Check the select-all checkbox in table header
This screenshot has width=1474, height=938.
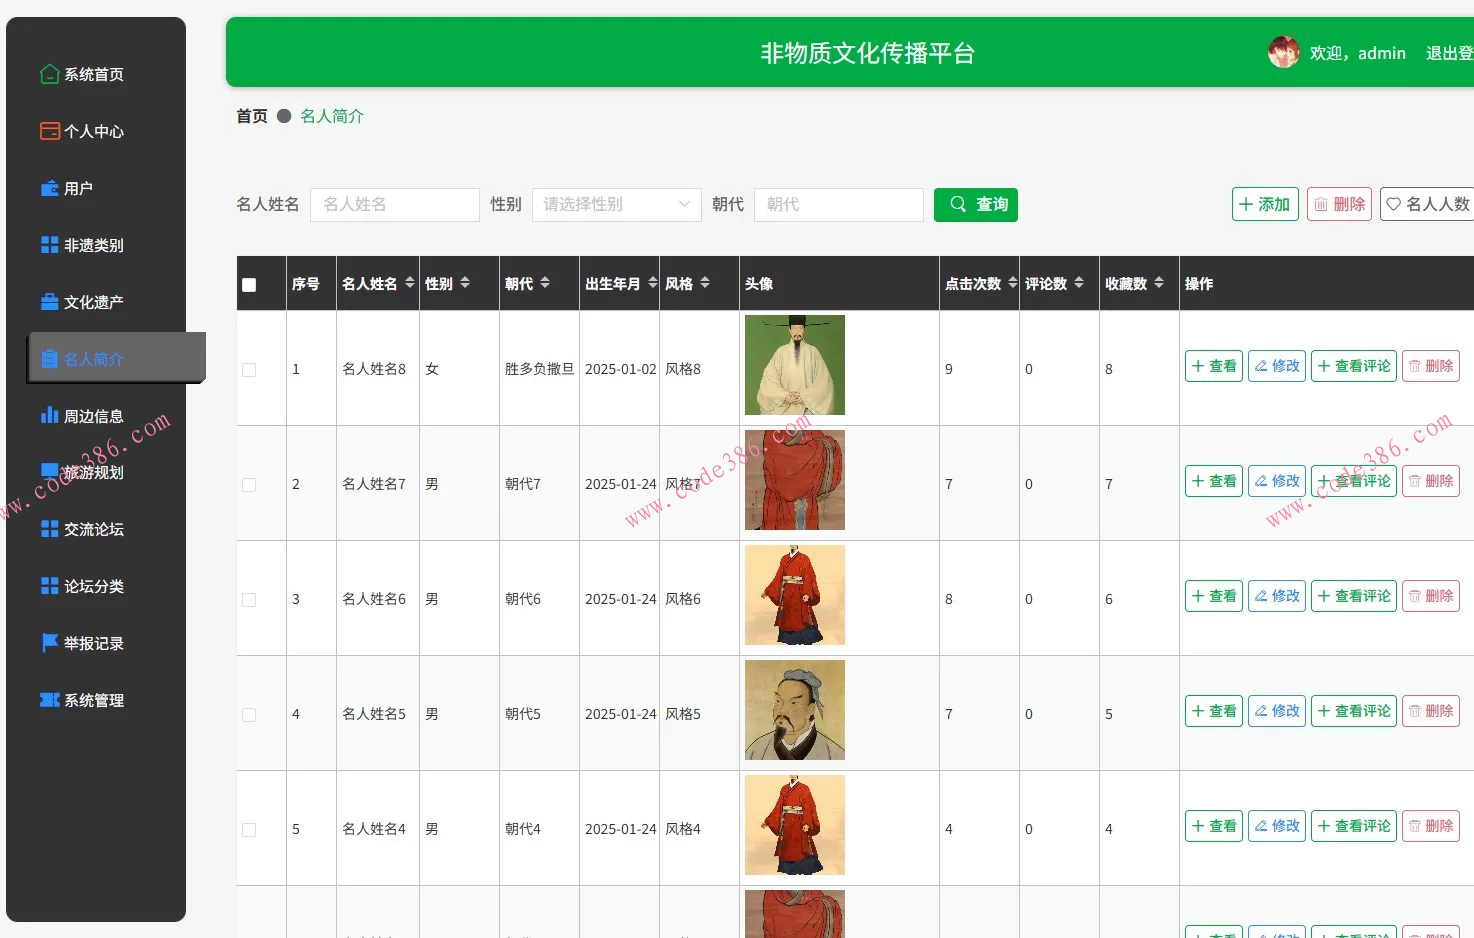[x=249, y=284]
